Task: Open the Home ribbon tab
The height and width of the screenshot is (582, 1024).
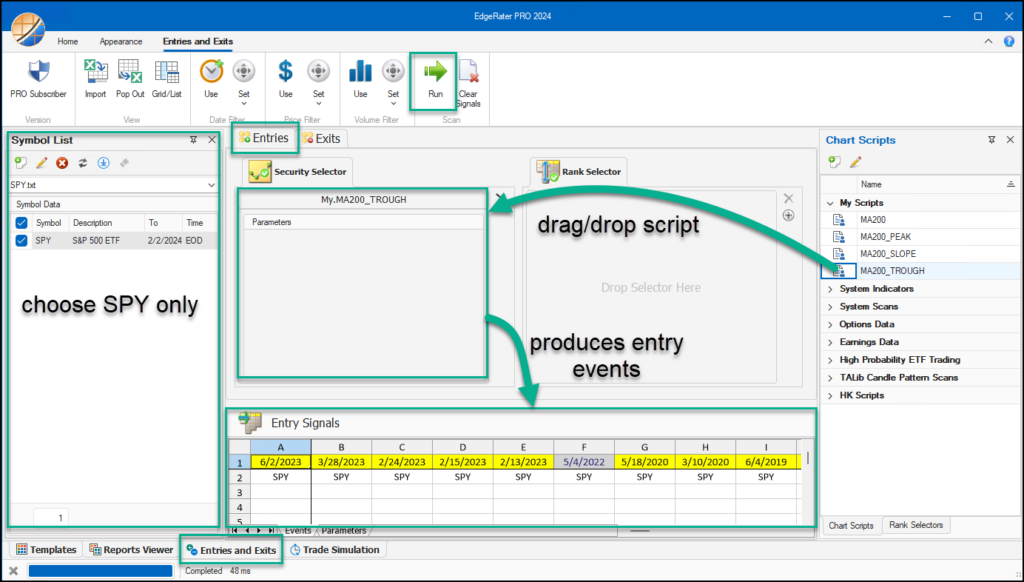Action: pyautogui.click(x=67, y=41)
